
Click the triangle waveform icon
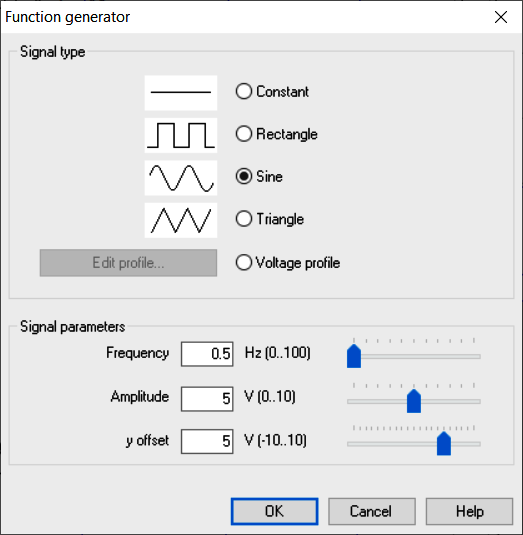(181, 220)
